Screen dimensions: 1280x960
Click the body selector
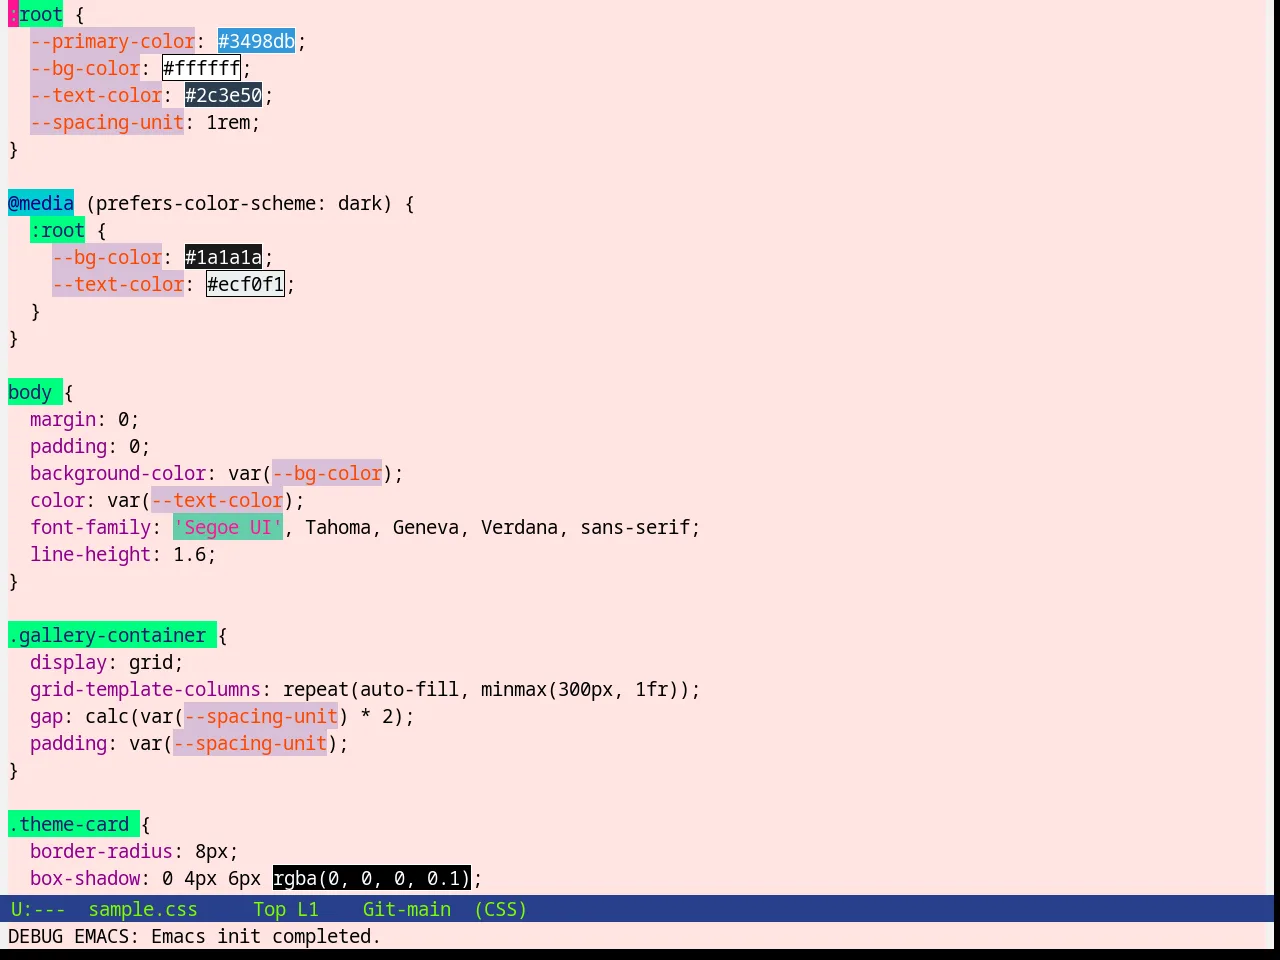pos(30,392)
